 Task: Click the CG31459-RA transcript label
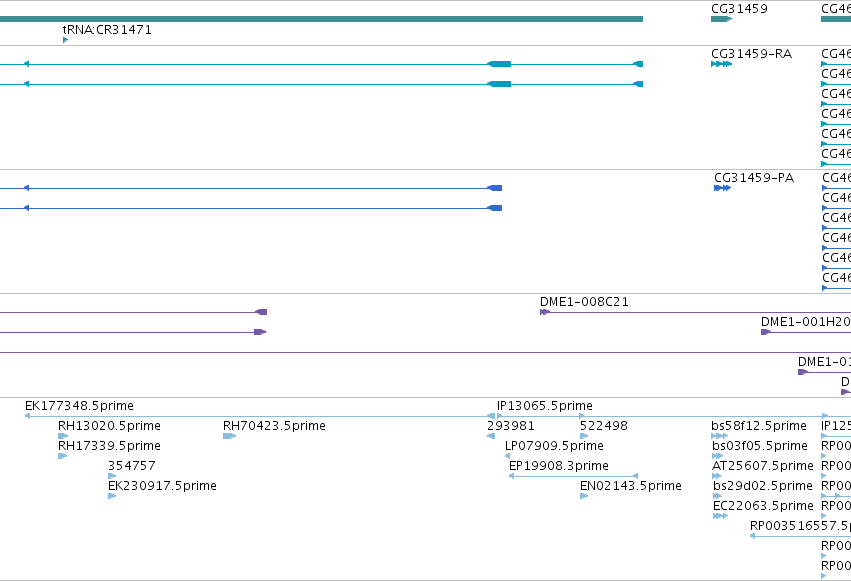(751, 54)
